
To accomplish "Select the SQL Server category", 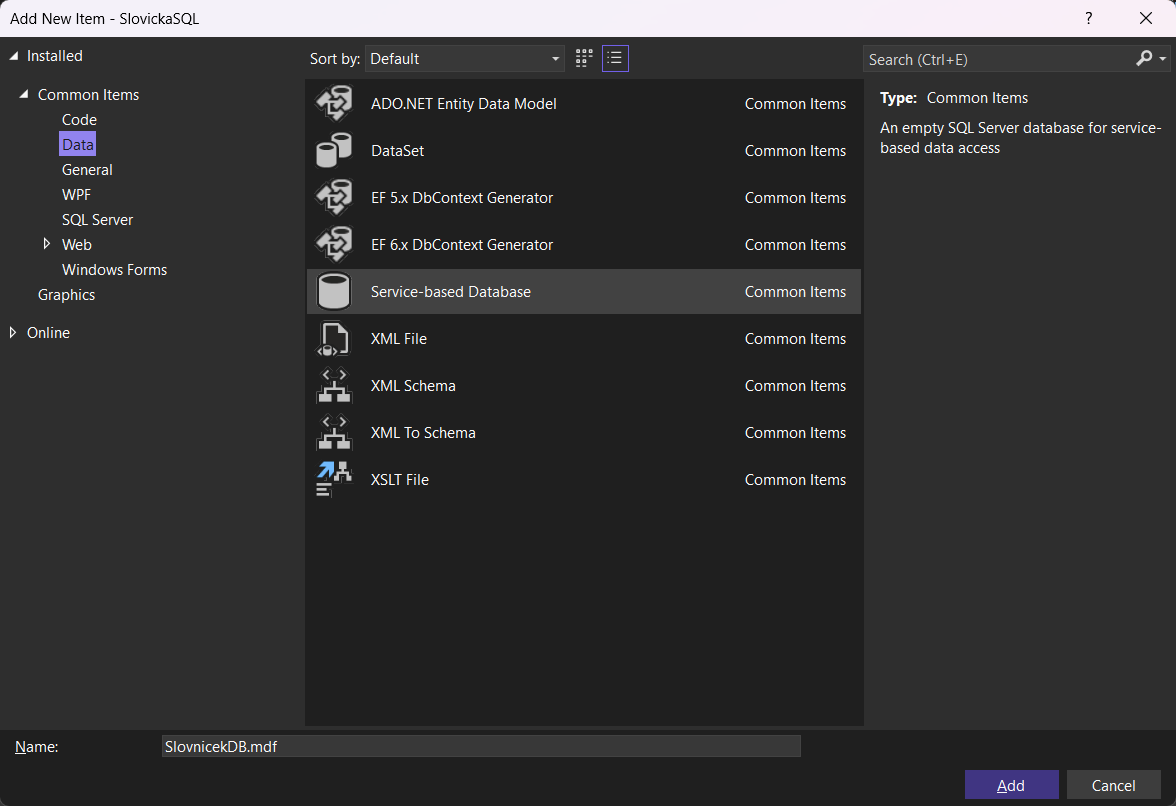I will (97, 220).
